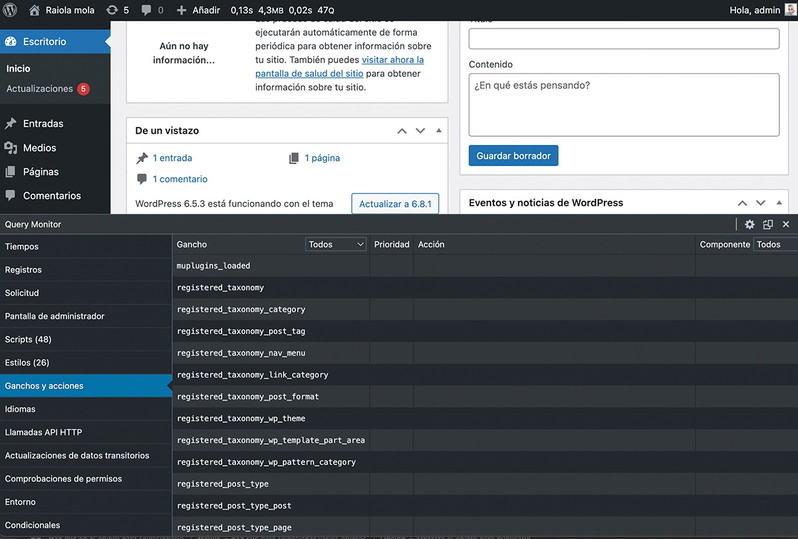Image resolution: width=798 pixels, height=539 pixels.
Task: Click the Páginas pages icon
Action: pyautogui.click(x=11, y=172)
